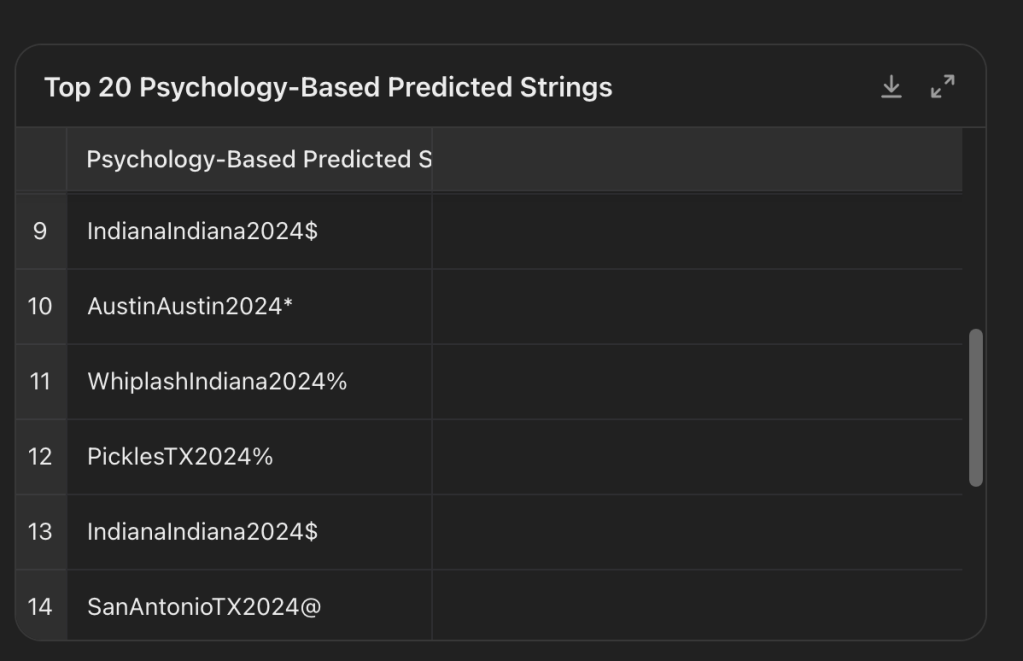Download the predicted strings table
Viewport: 1023px width, 661px height.
coord(891,88)
